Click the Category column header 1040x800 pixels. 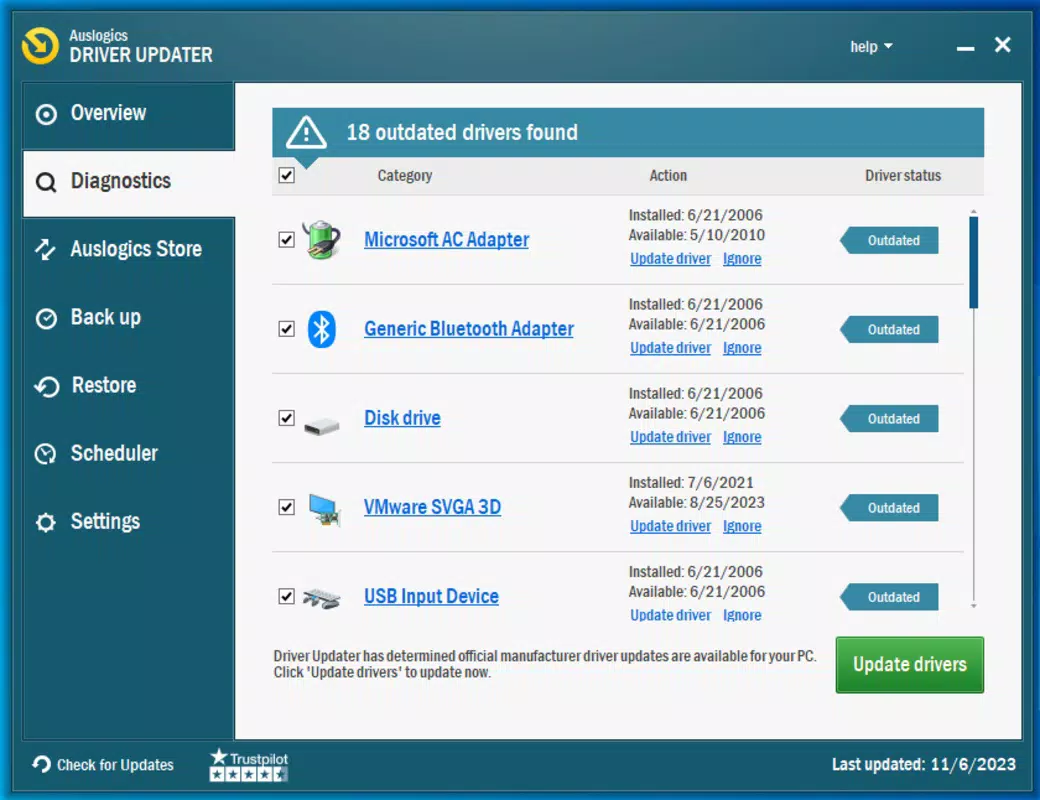(x=405, y=176)
